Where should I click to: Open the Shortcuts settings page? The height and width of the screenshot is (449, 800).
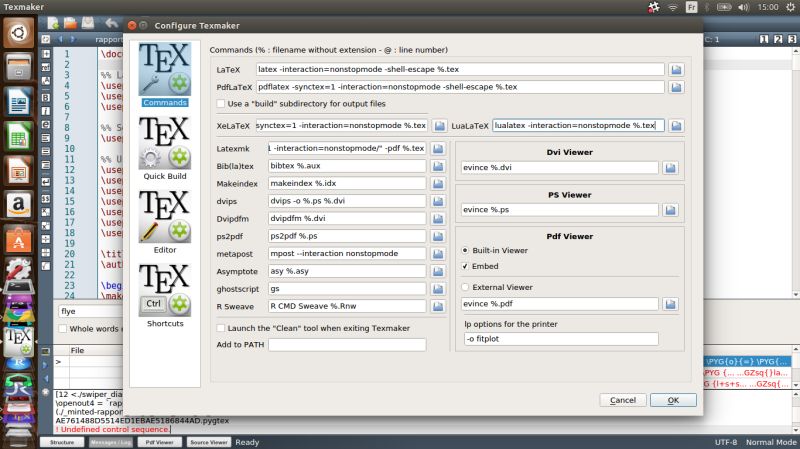(x=165, y=295)
